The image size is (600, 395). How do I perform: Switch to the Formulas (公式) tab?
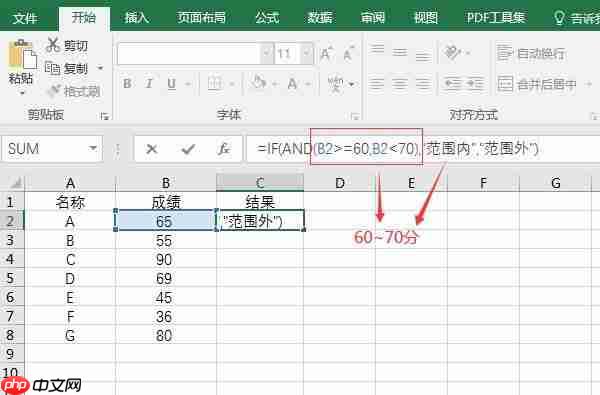267,18
